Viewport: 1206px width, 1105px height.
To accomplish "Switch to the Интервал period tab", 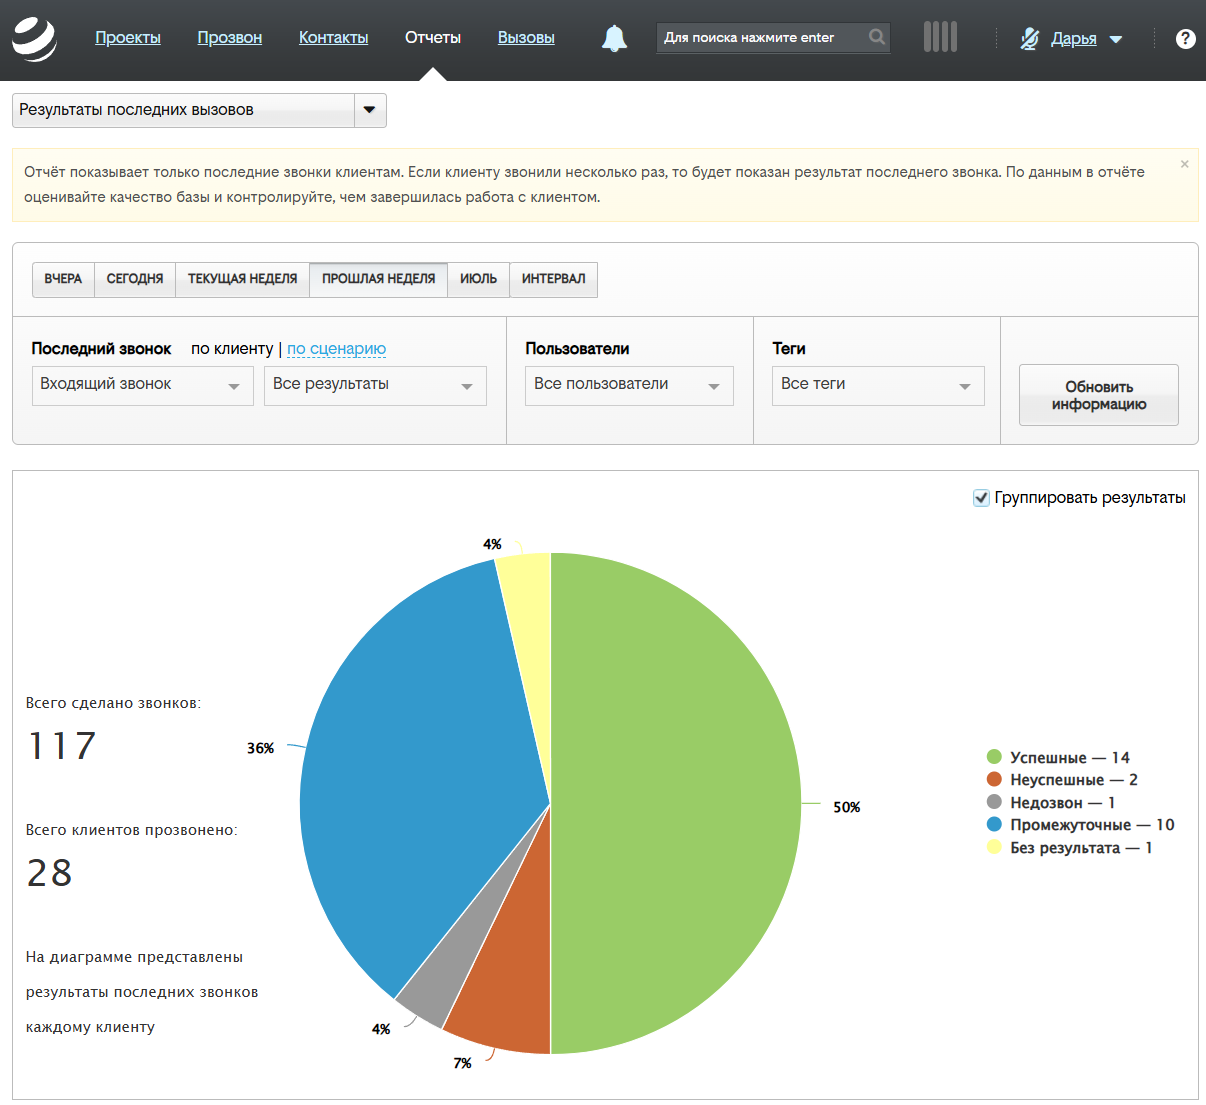I will pyautogui.click(x=553, y=279).
